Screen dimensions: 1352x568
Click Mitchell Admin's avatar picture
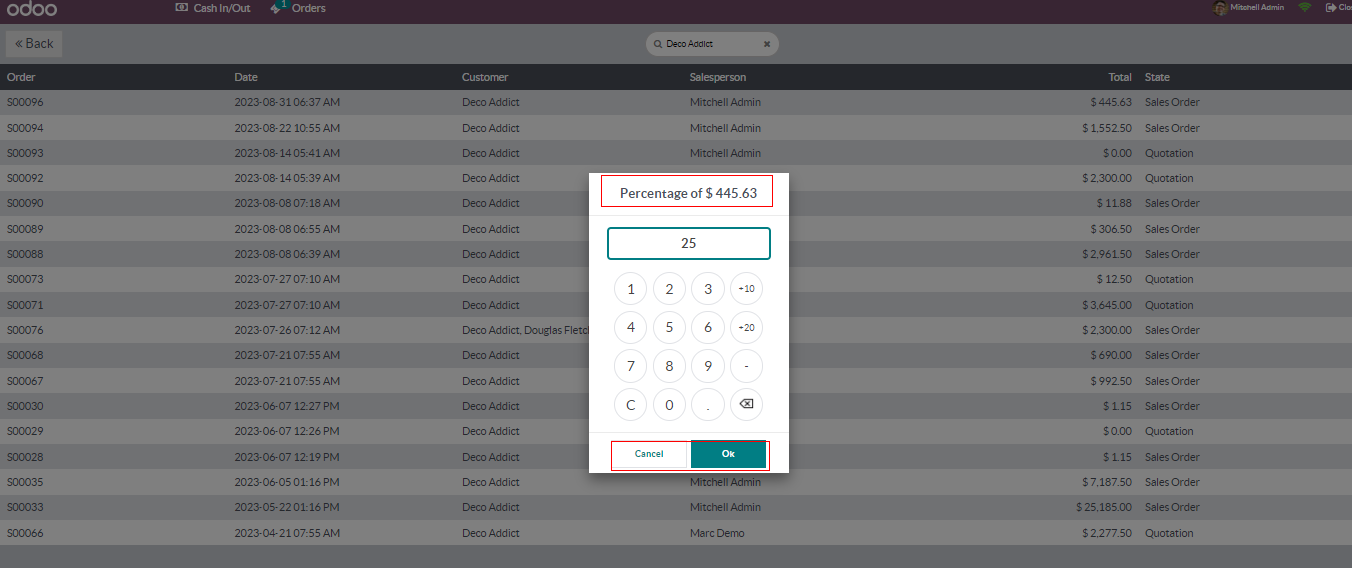tap(1220, 8)
